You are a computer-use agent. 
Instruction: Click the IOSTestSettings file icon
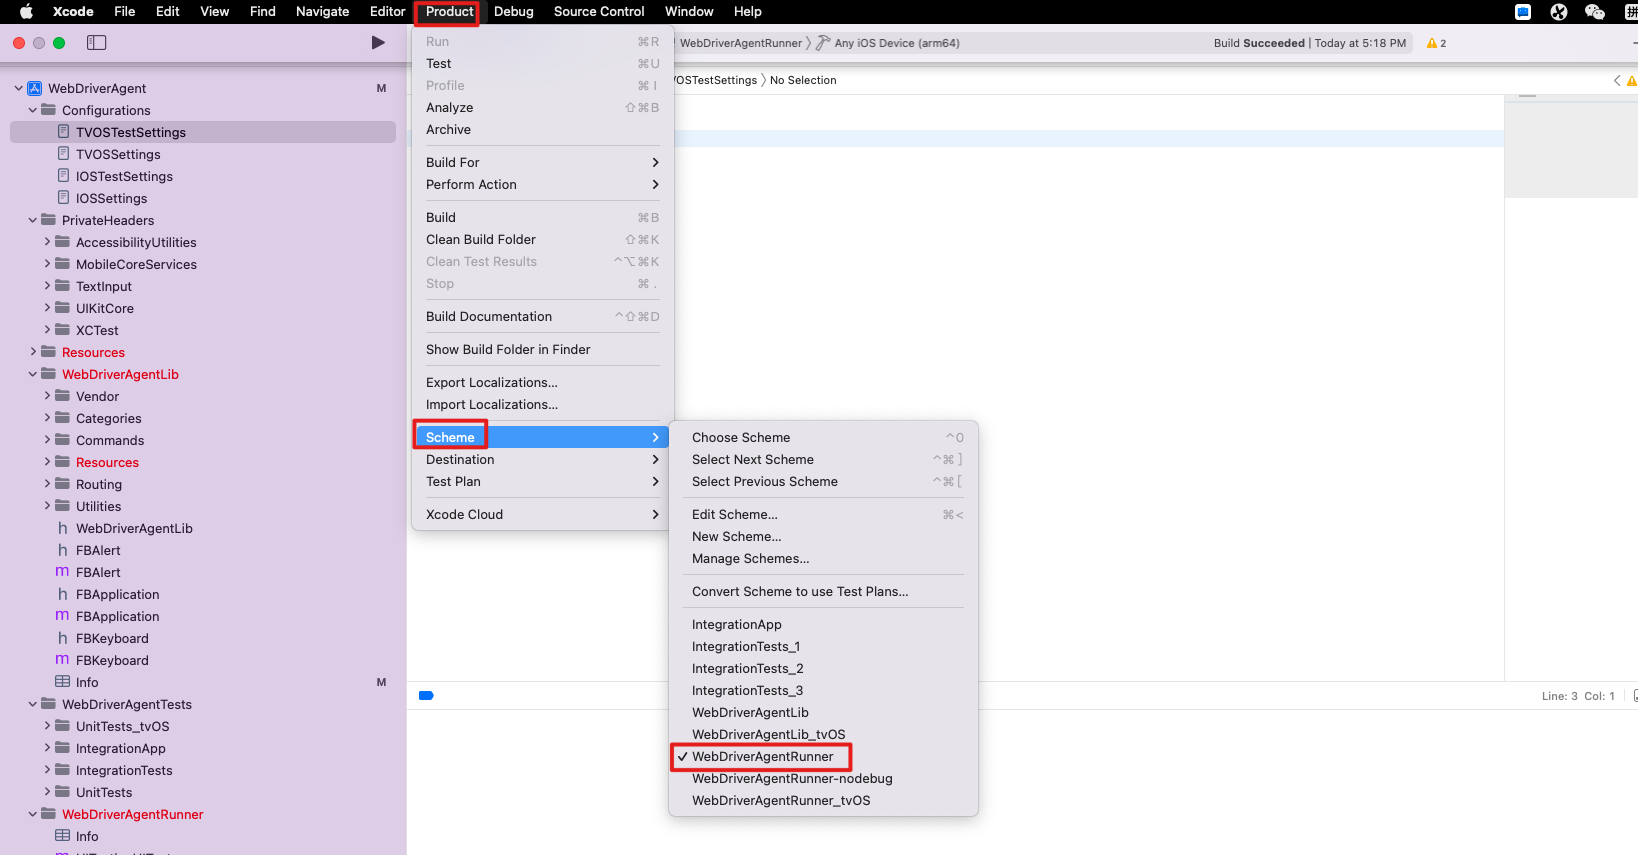64,176
